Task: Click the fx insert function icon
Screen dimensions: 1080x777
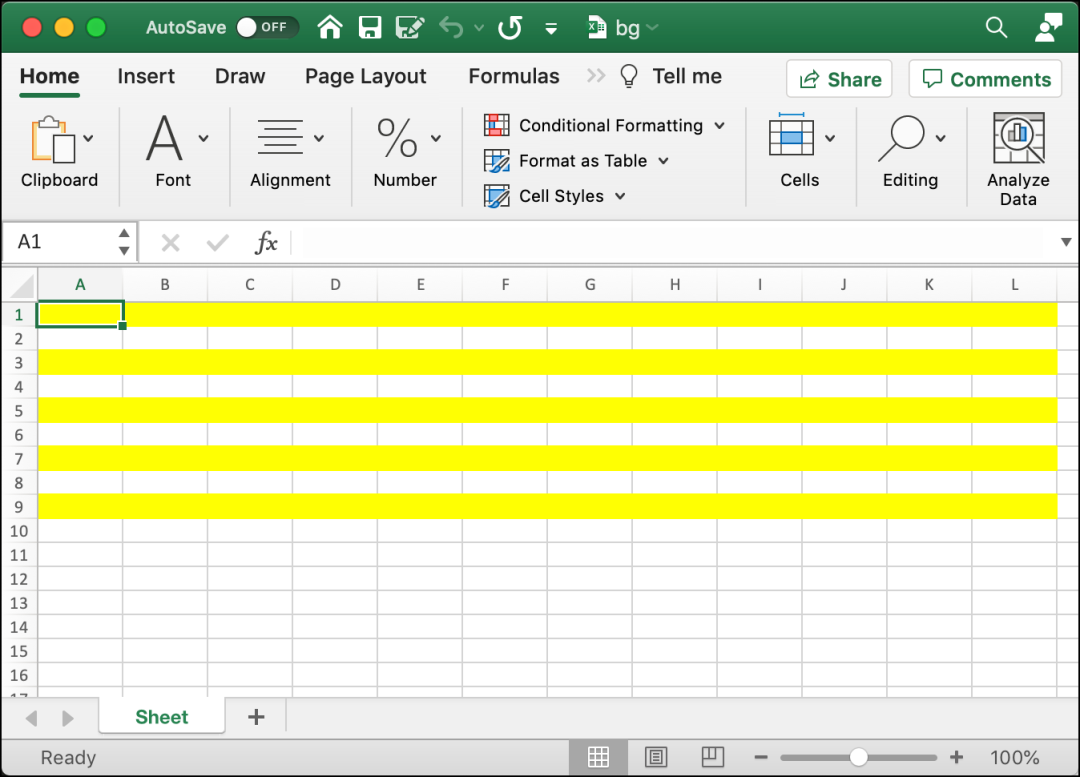Action: [x=266, y=242]
